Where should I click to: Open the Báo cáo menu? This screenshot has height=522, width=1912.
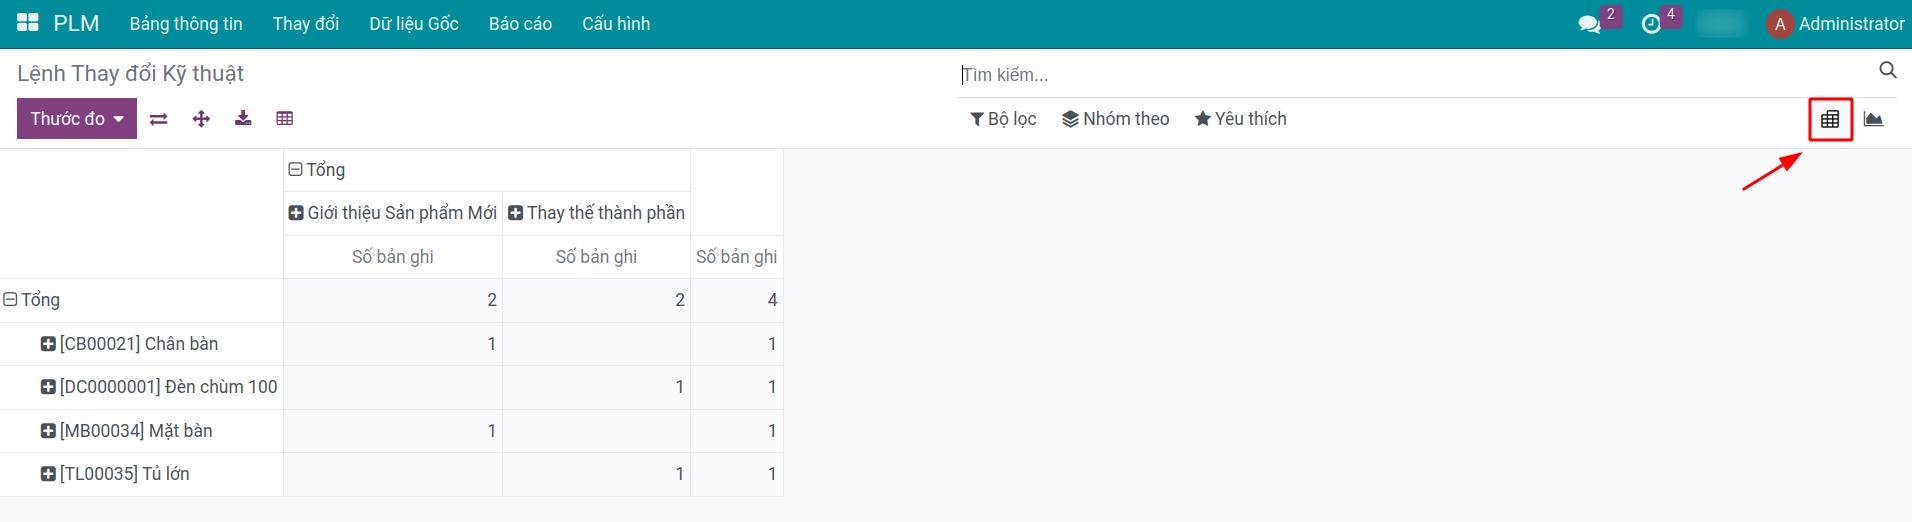click(520, 24)
